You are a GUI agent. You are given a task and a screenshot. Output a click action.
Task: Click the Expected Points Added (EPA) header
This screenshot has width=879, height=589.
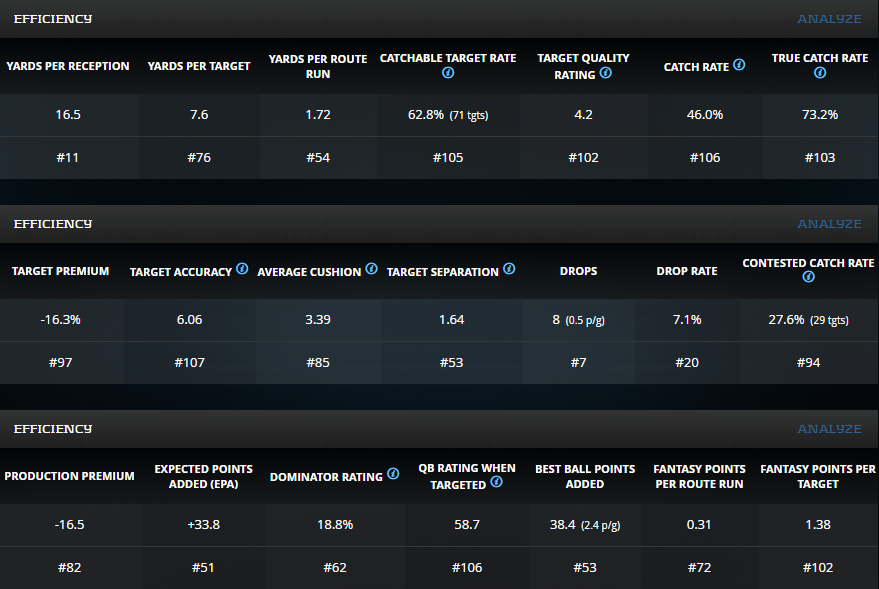coord(203,476)
